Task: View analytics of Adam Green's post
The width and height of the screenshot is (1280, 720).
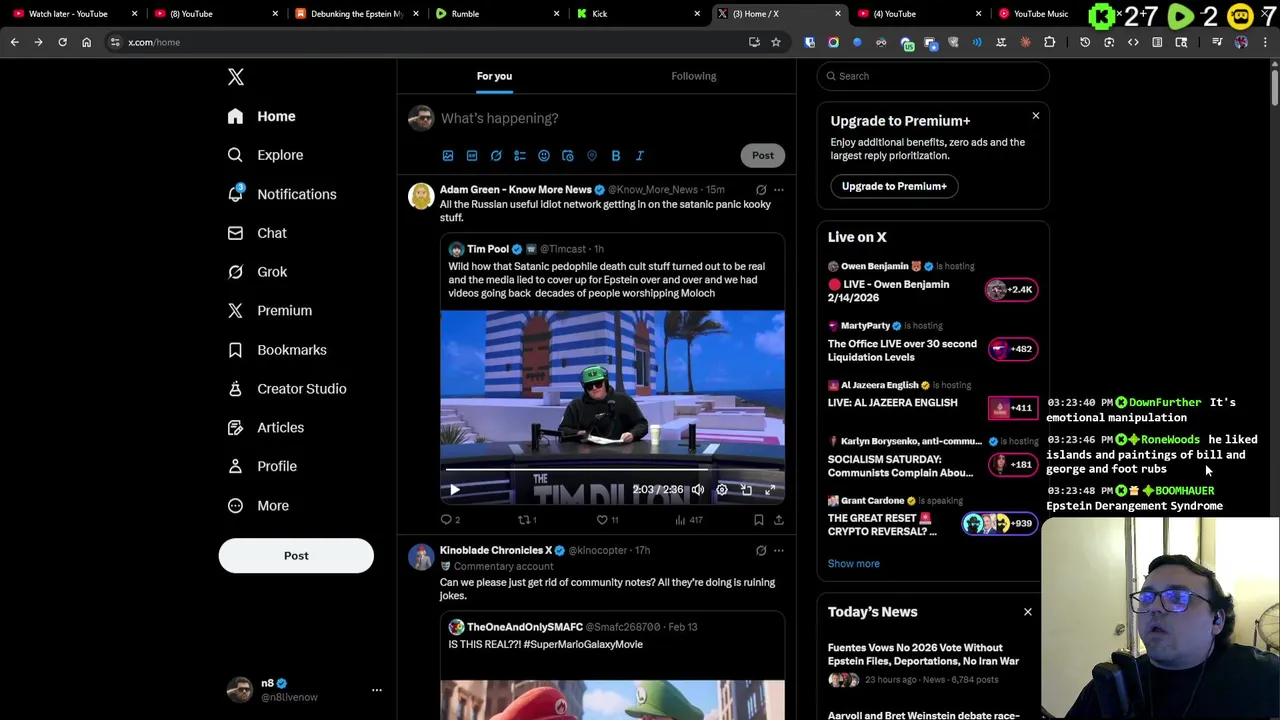Action: pos(689,520)
